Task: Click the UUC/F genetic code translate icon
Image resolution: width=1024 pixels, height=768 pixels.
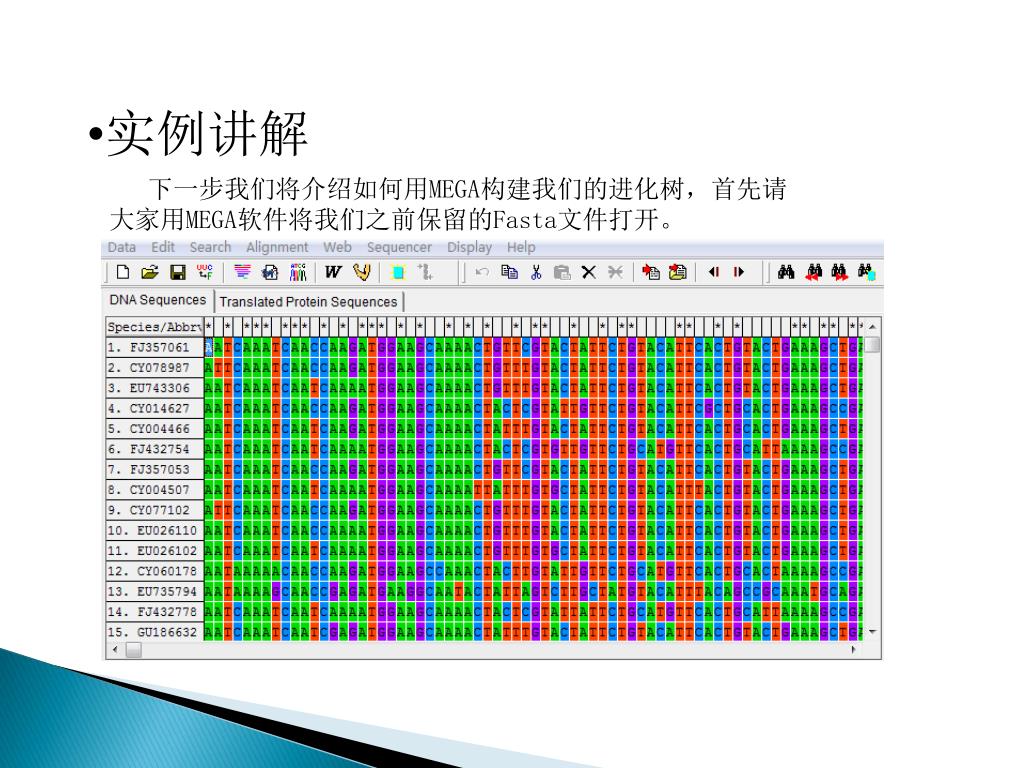Action: (x=204, y=272)
